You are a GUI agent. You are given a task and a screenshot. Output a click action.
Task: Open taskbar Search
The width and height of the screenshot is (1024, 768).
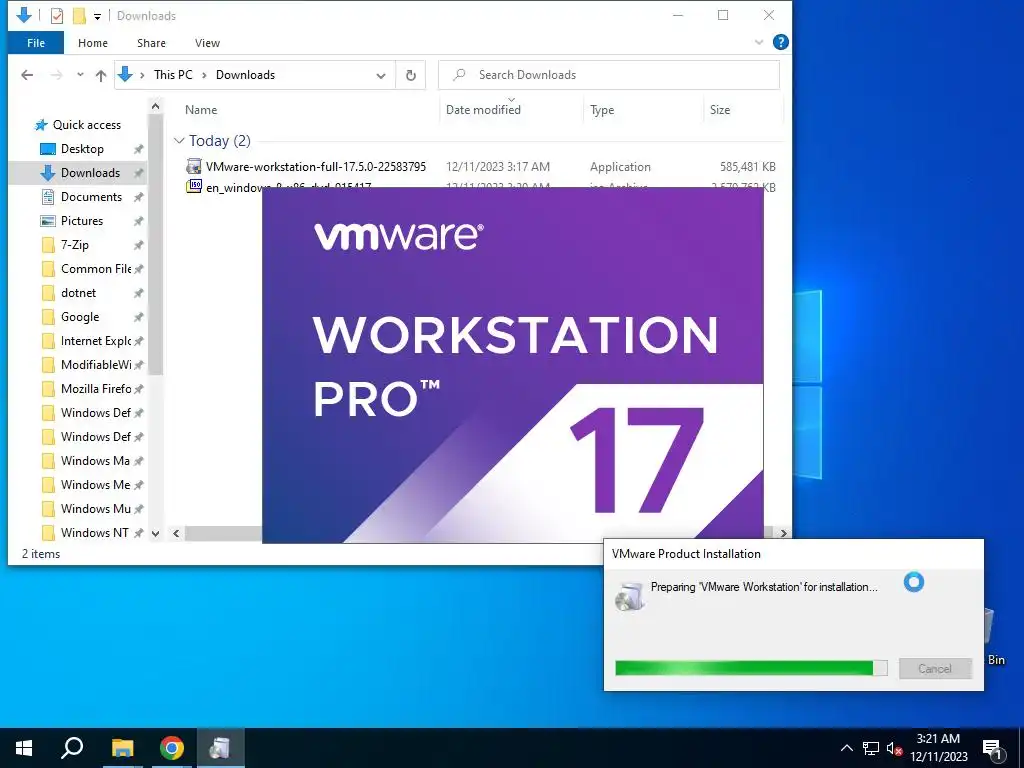point(72,748)
